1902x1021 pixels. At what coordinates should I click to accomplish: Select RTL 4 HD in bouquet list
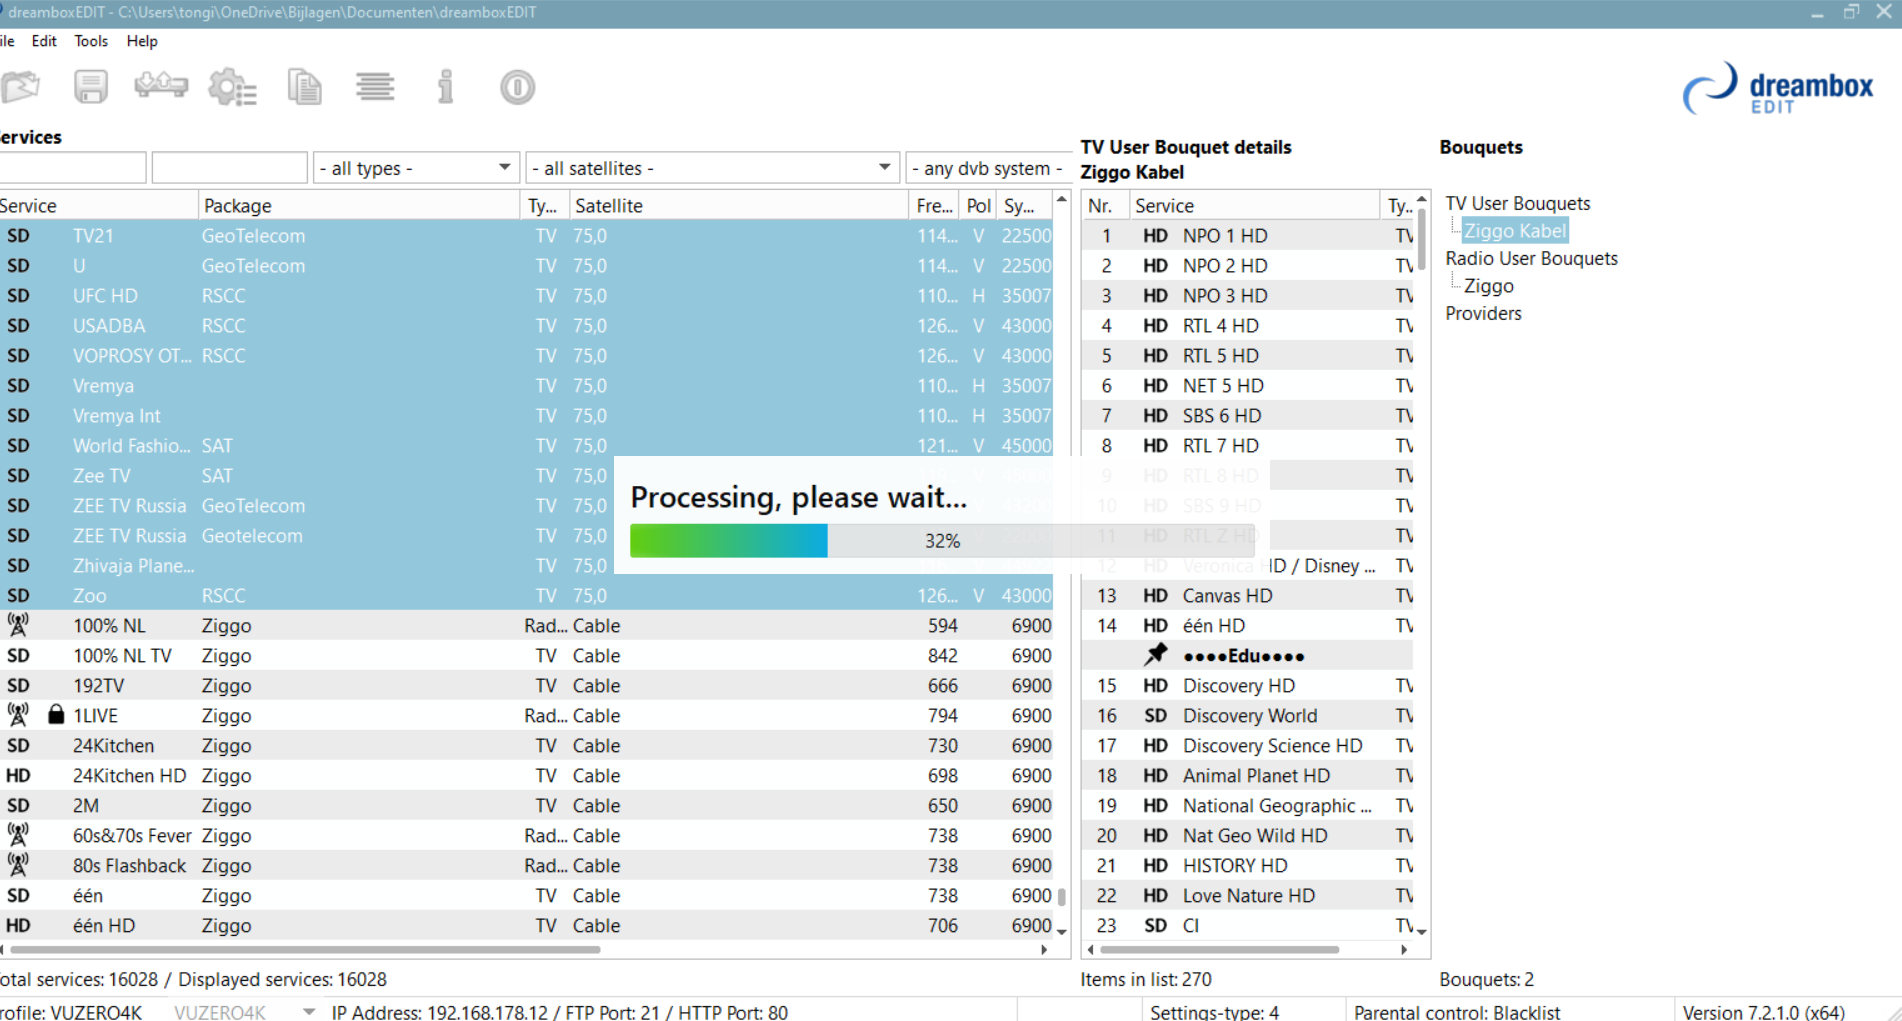[x=1248, y=325]
